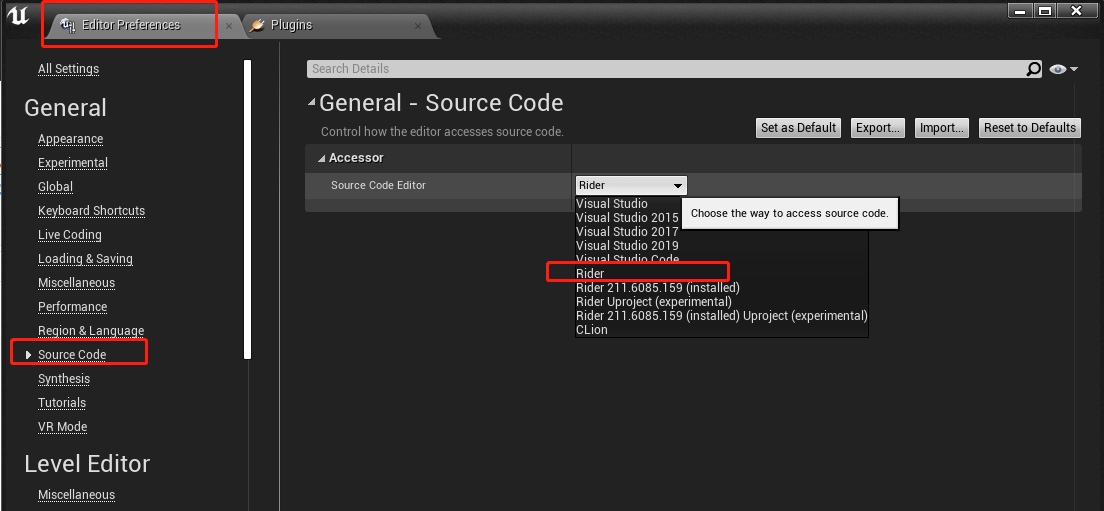Open the All Settings link
This screenshot has height=511, width=1104.
[68, 69]
